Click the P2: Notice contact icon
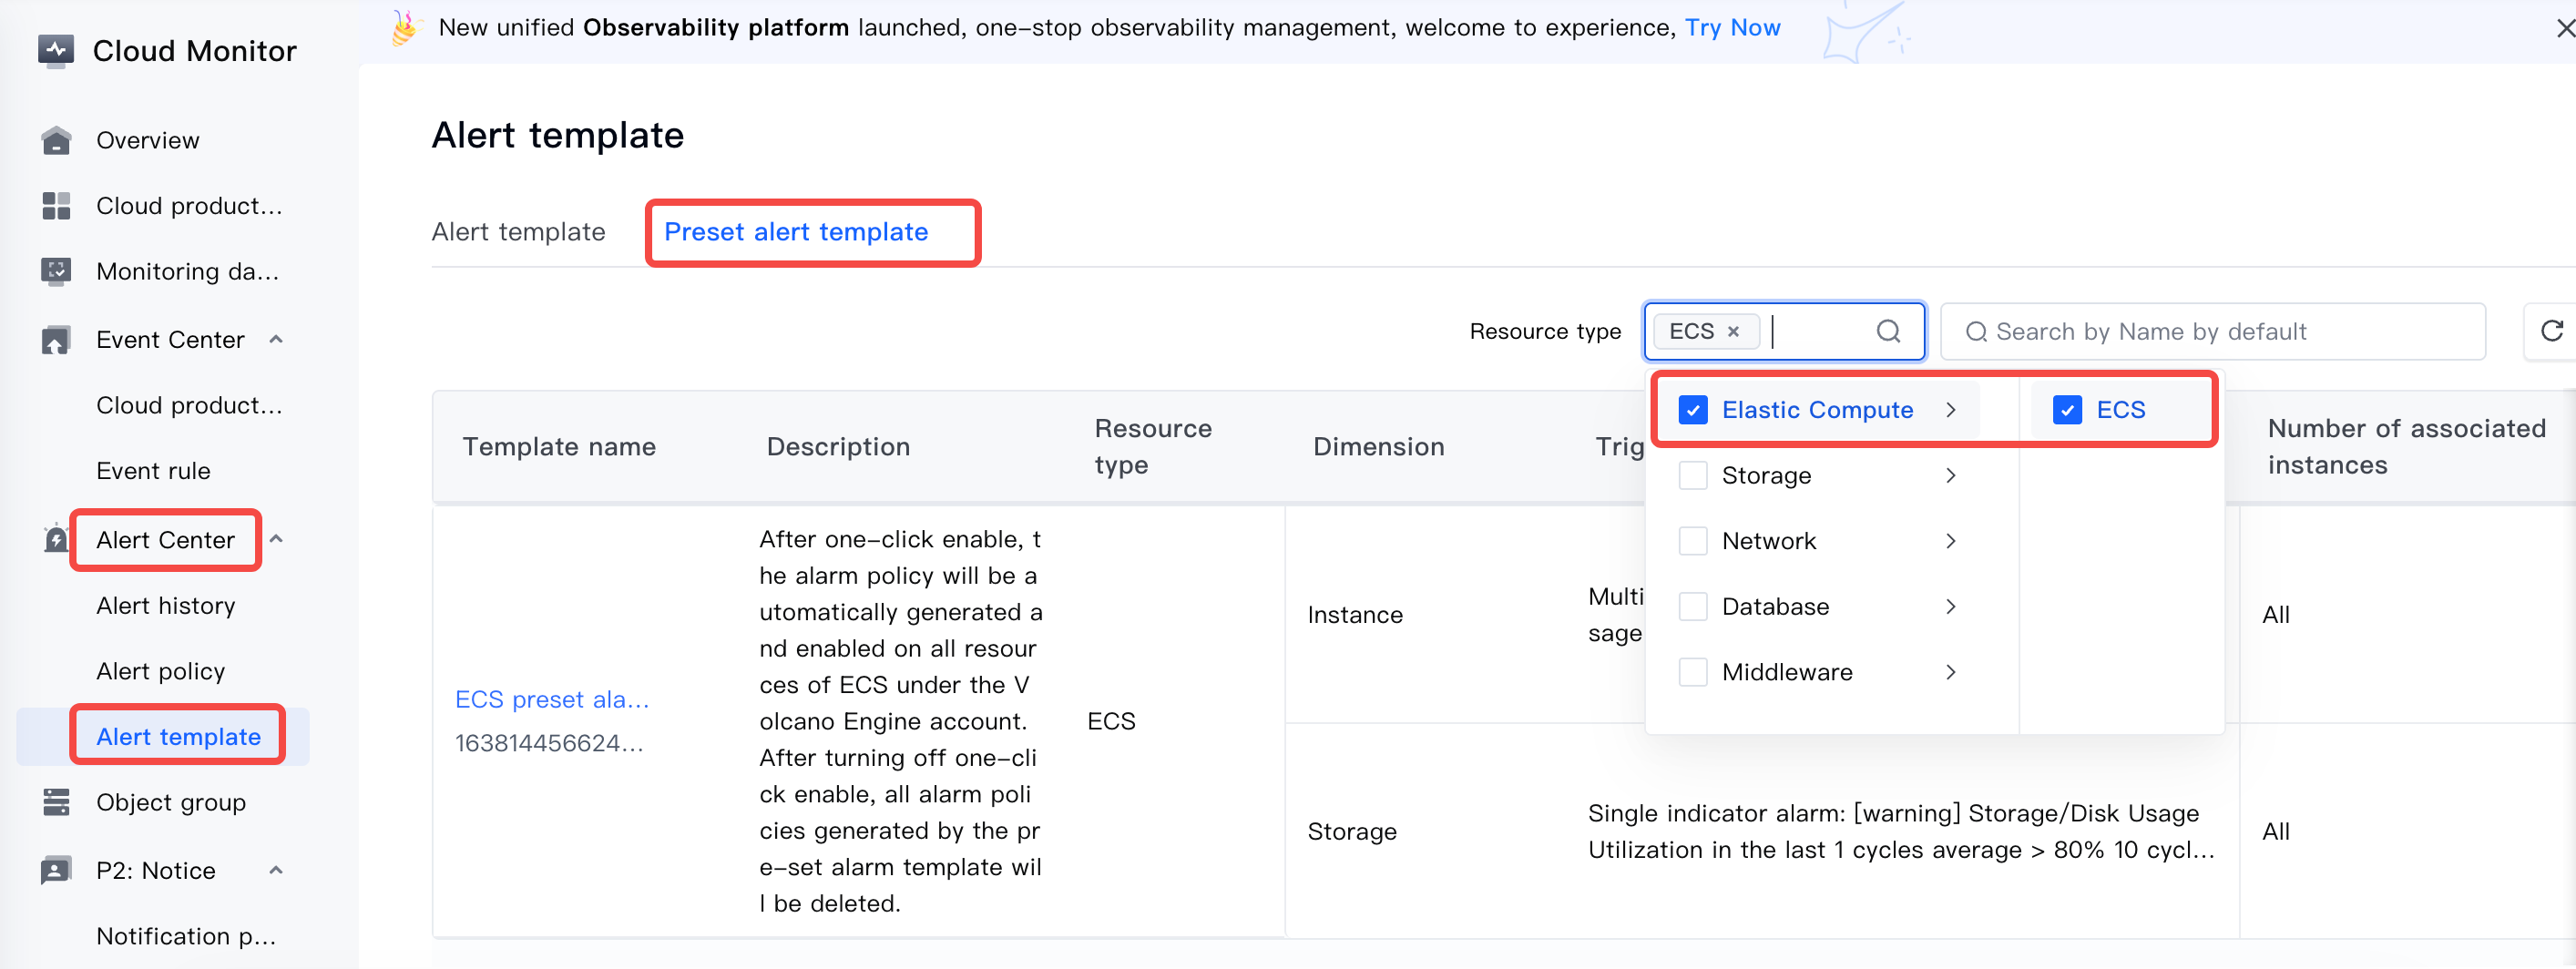2576x969 pixels. click(56, 870)
